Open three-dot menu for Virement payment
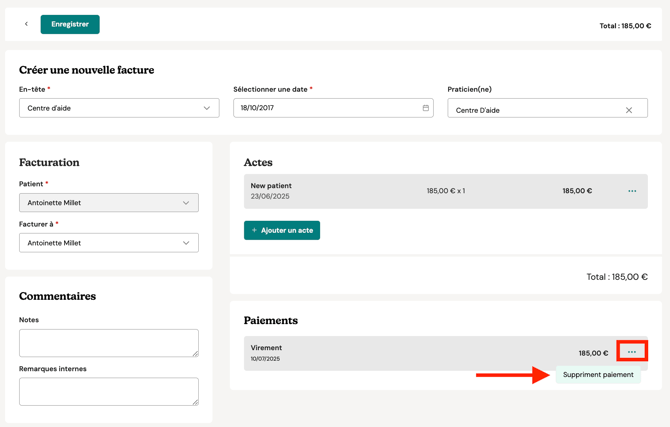The width and height of the screenshot is (670, 427). coord(632,352)
